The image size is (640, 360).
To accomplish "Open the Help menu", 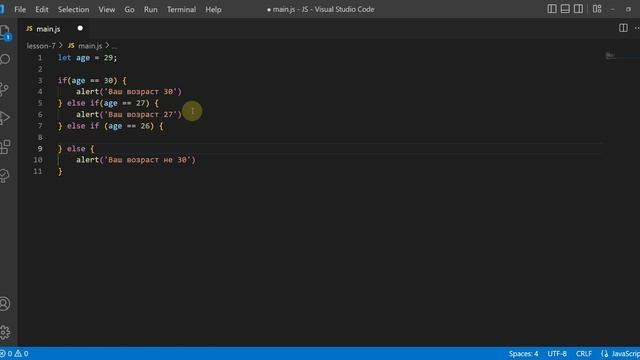I will pos(213,9).
